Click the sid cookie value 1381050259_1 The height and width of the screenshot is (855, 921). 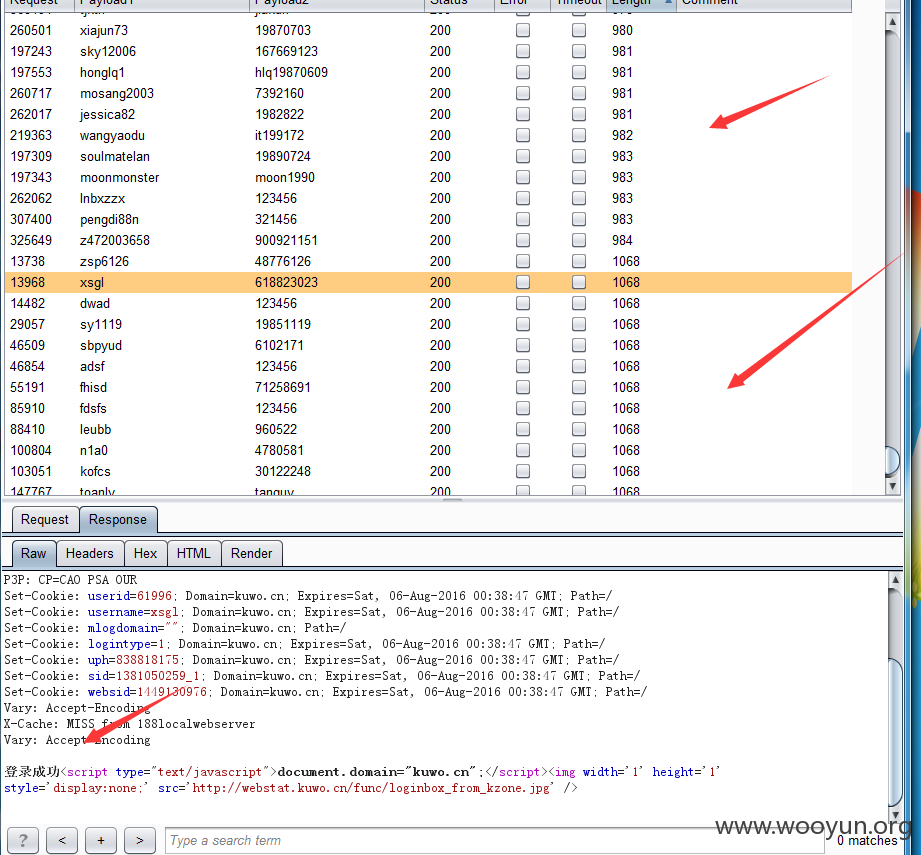click(x=157, y=676)
